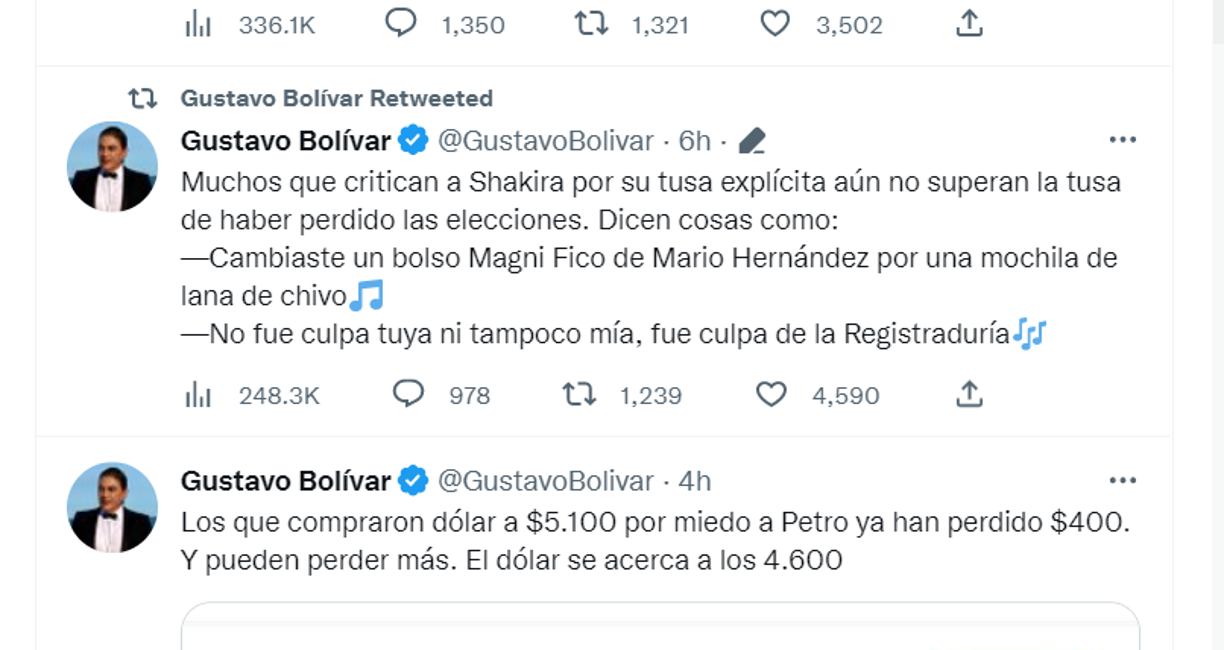1224x650 pixels.
Task: Select the retweet arrows beside 1,321
Action: 589,20
